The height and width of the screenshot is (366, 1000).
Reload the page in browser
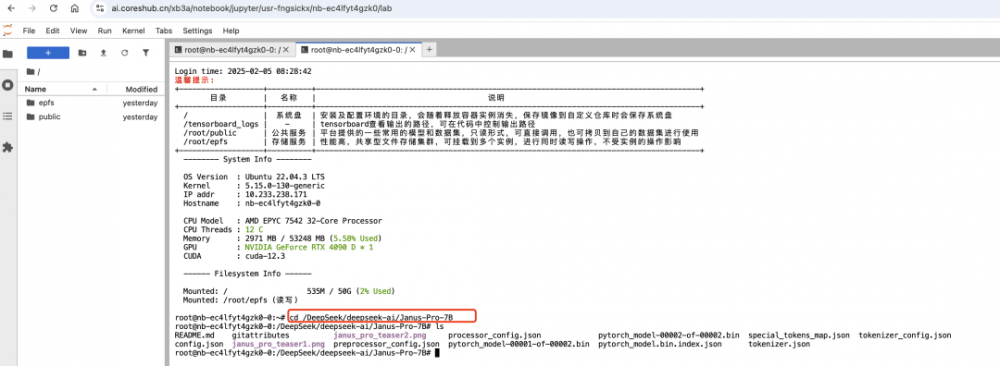[x=54, y=9]
